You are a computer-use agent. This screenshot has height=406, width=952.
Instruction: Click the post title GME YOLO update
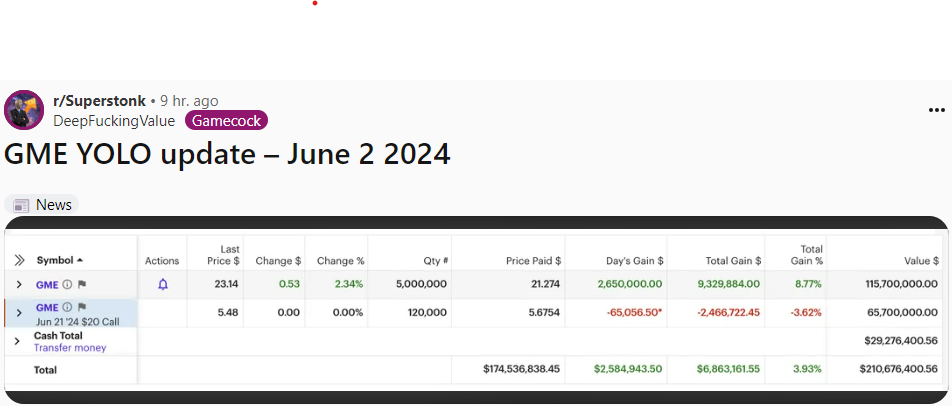click(x=227, y=154)
